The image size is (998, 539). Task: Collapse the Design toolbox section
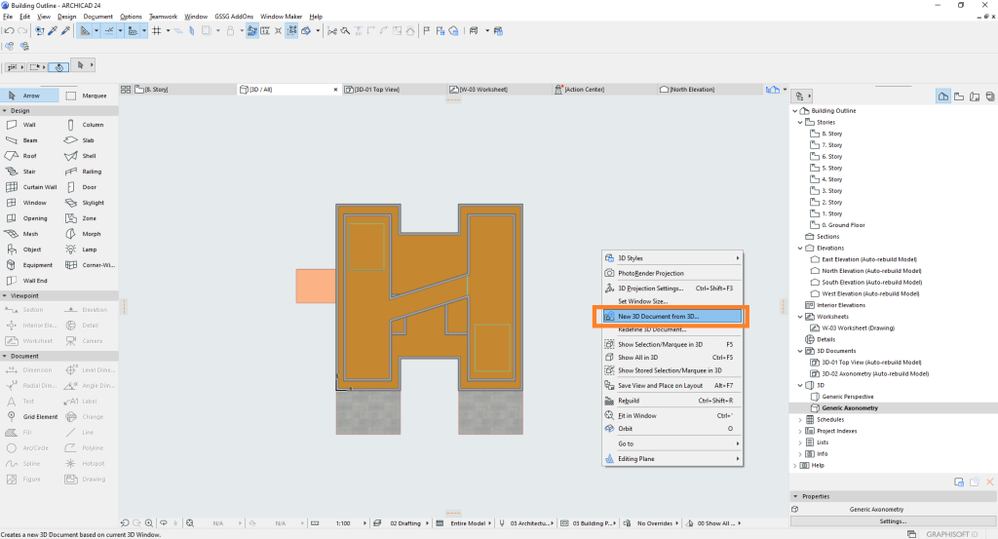click(x=5, y=111)
